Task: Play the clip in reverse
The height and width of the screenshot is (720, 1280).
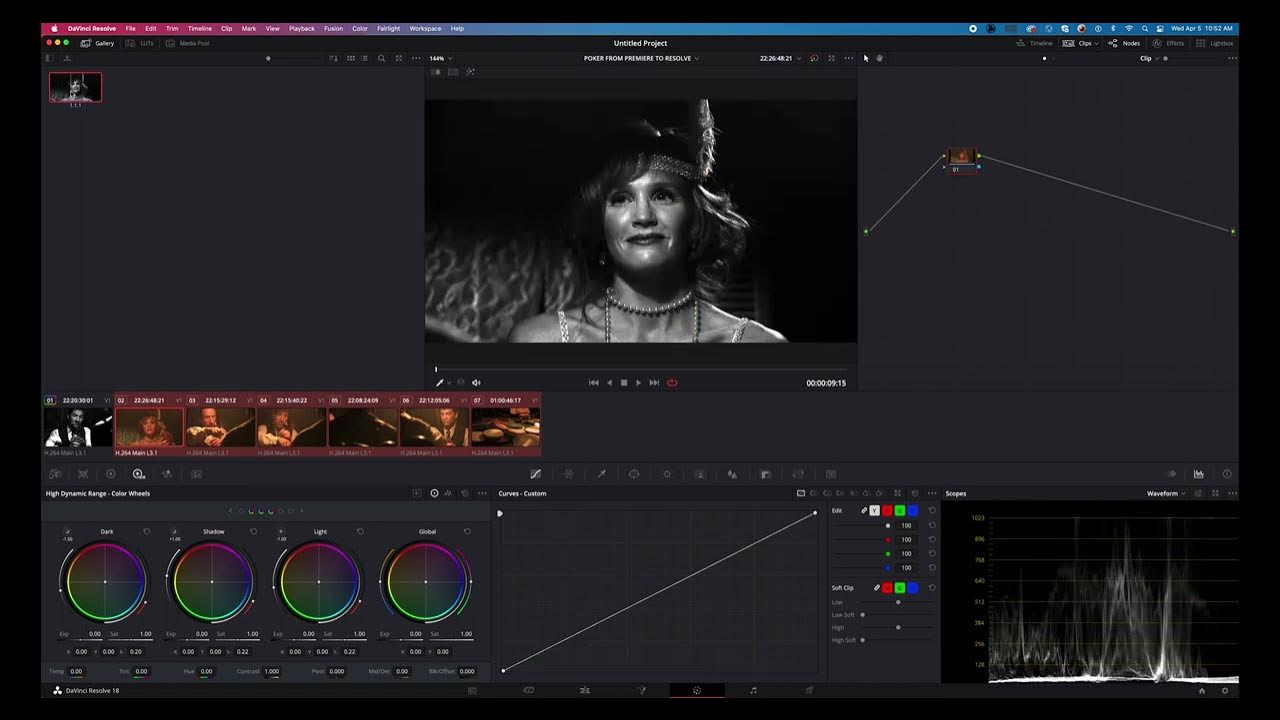Action: click(x=609, y=382)
